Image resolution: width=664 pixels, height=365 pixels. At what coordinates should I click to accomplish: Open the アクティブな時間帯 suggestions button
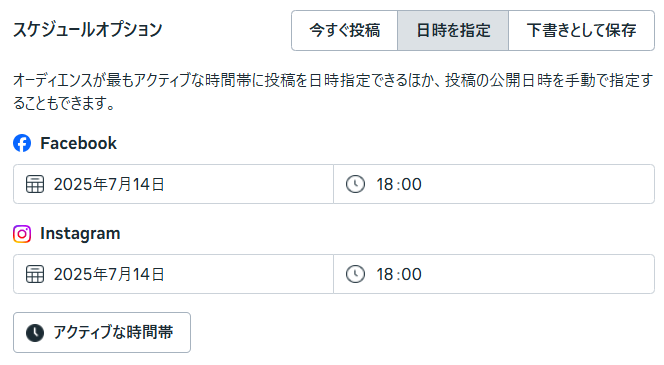102,333
